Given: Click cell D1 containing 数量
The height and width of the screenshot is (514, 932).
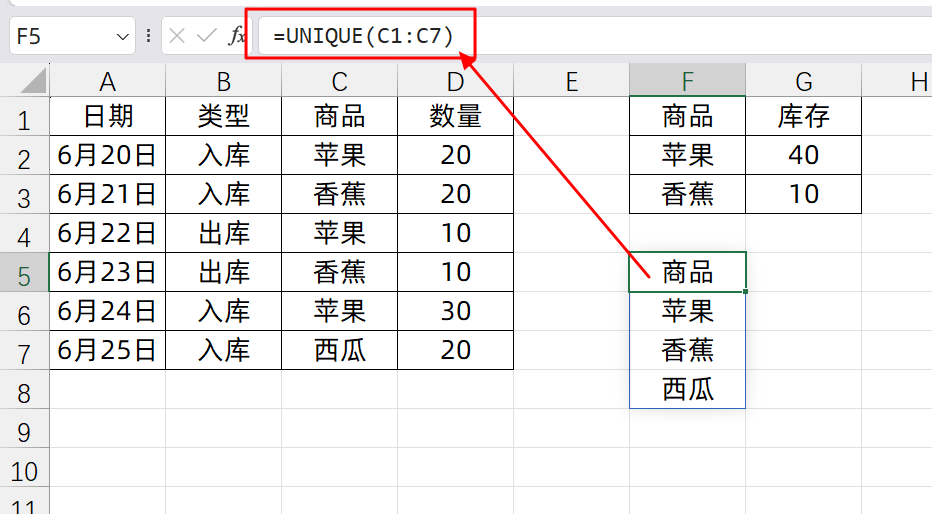Looking at the screenshot, I should pos(455,116).
